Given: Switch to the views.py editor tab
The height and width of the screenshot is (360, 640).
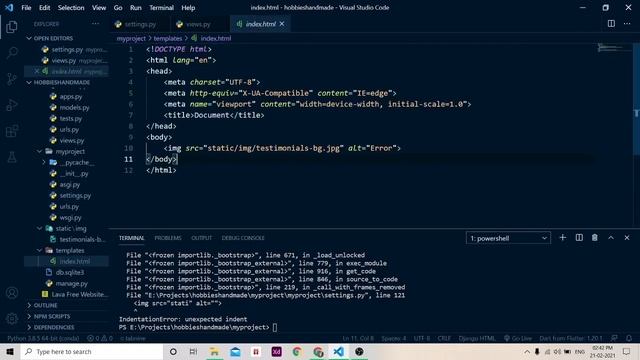Looking at the screenshot, I should click(198, 24).
